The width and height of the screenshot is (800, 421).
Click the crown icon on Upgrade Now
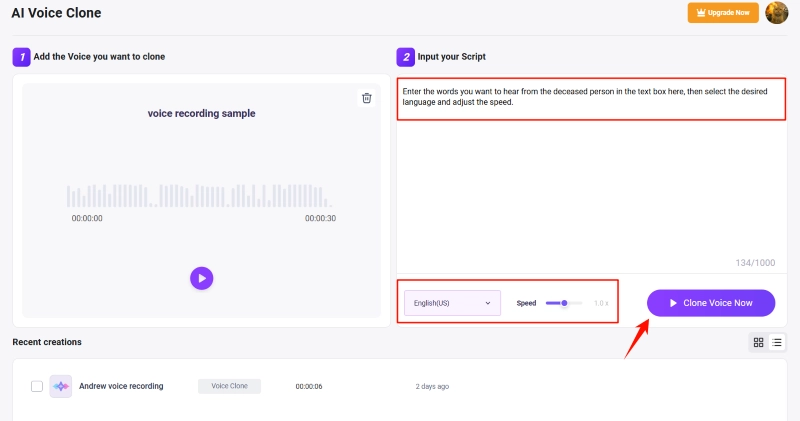coord(699,13)
